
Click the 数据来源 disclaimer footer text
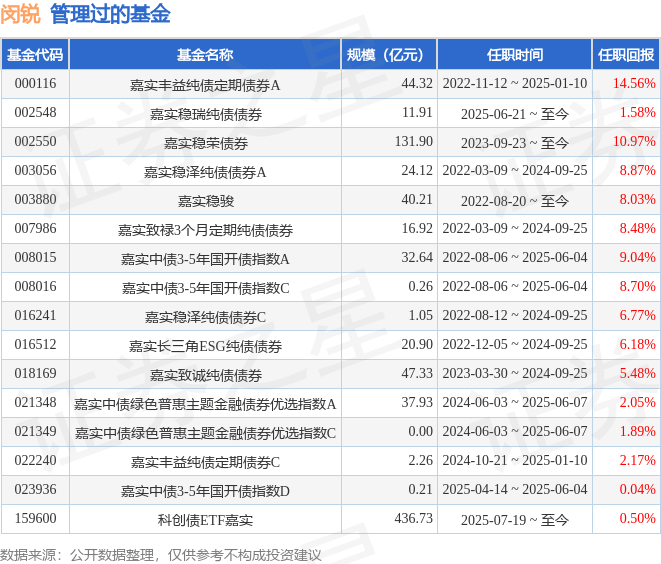point(160,554)
